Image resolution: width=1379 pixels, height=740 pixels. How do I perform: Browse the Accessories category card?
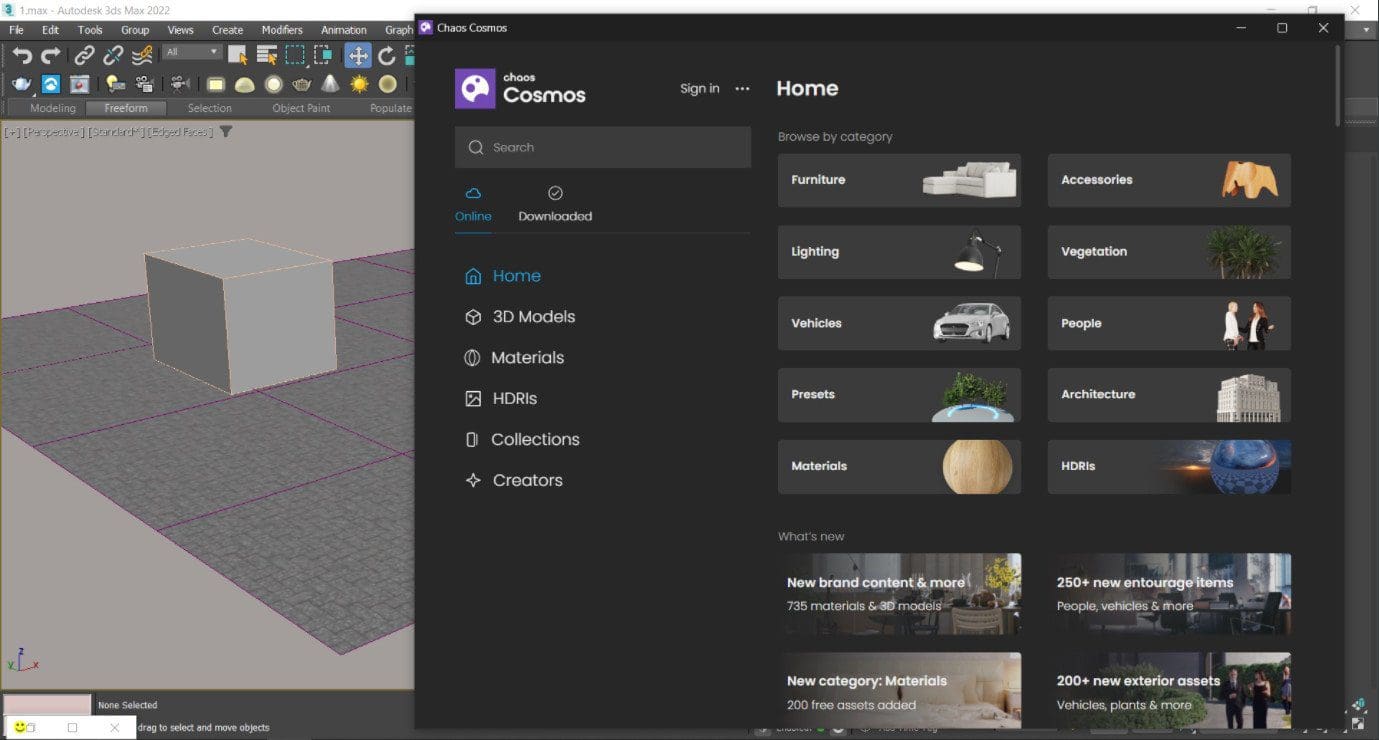(1169, 180)
